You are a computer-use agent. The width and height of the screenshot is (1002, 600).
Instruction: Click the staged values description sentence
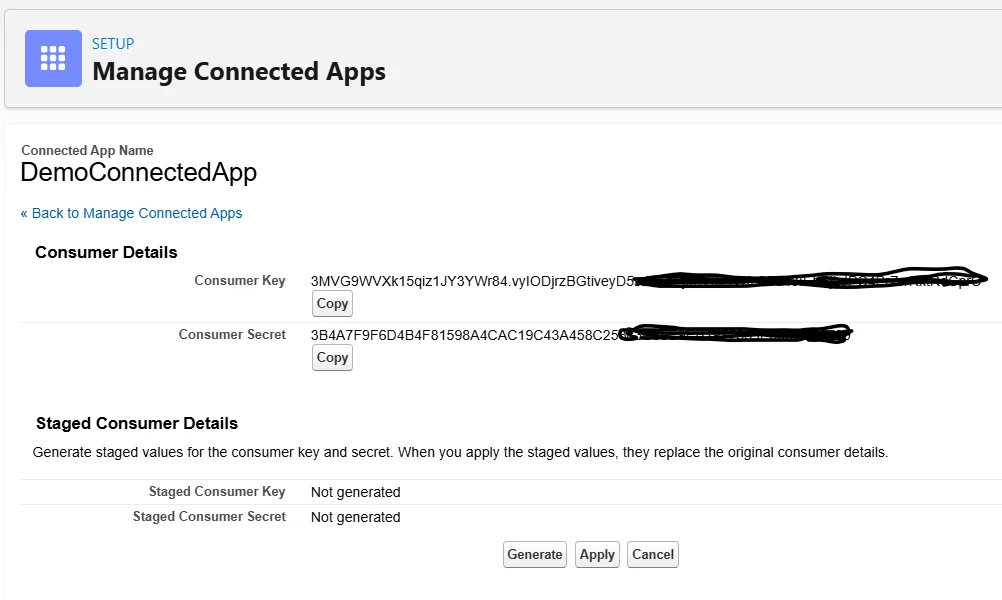(460, 452)
